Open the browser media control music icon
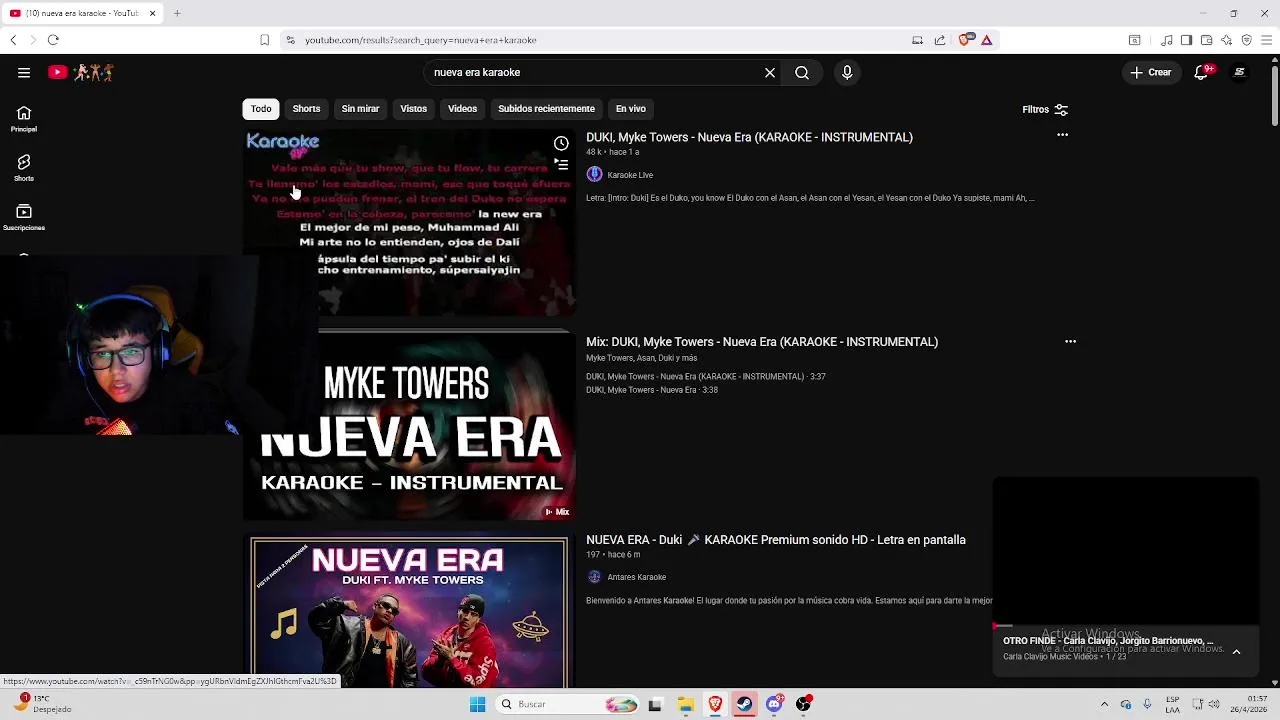Screen dimensions: 1280x720 point(1166,40)
